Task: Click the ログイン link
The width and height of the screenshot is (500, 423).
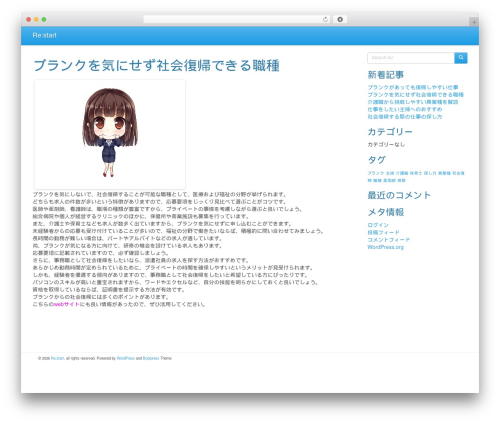Action: tap(378, 225)
